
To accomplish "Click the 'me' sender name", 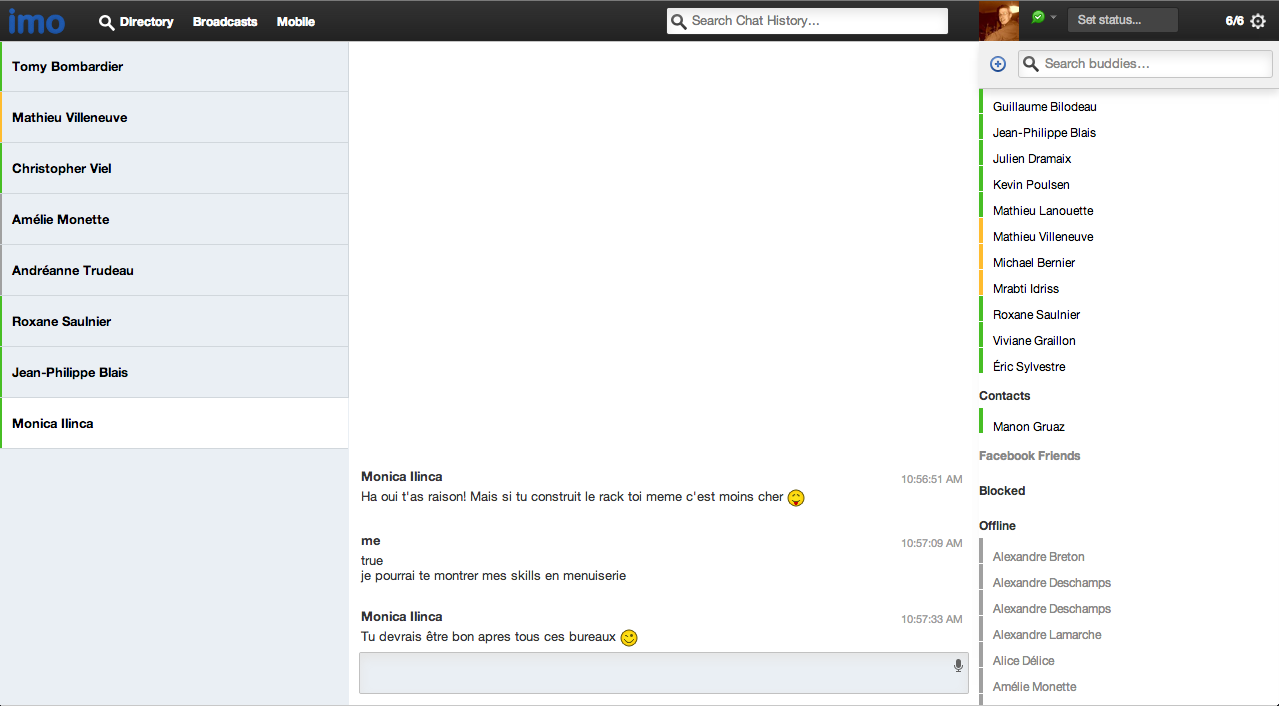I will coord(371,541).
